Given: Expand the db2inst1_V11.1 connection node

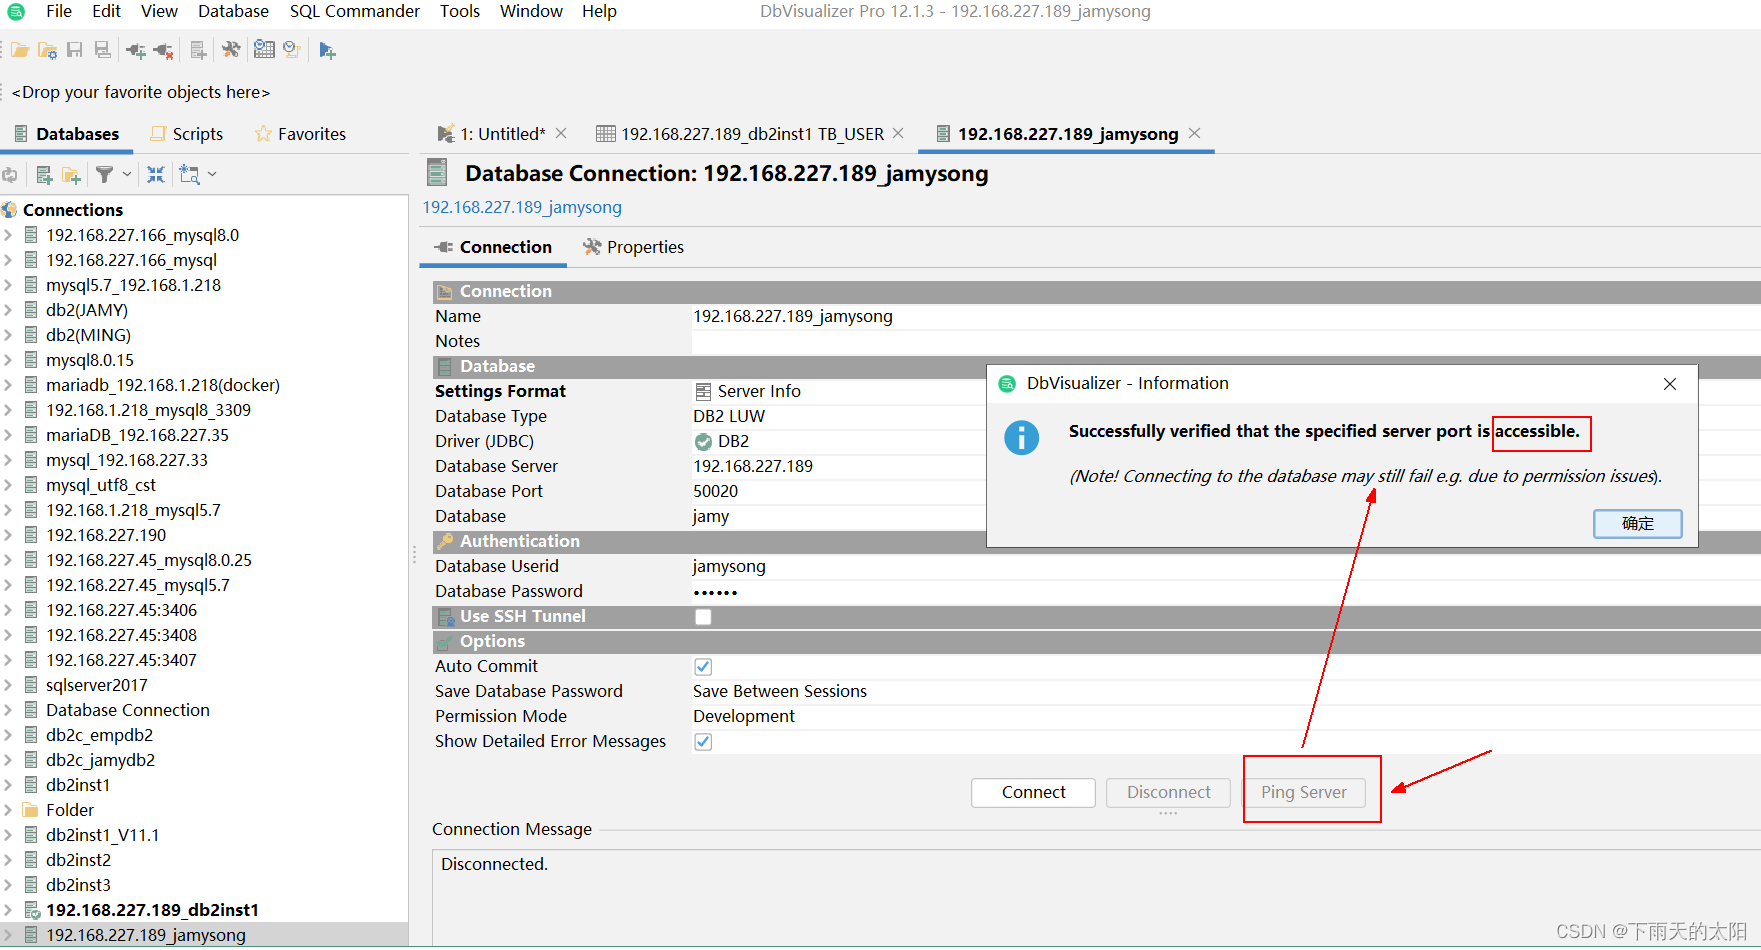Looking at the screenshot, I should click(8, 835).
